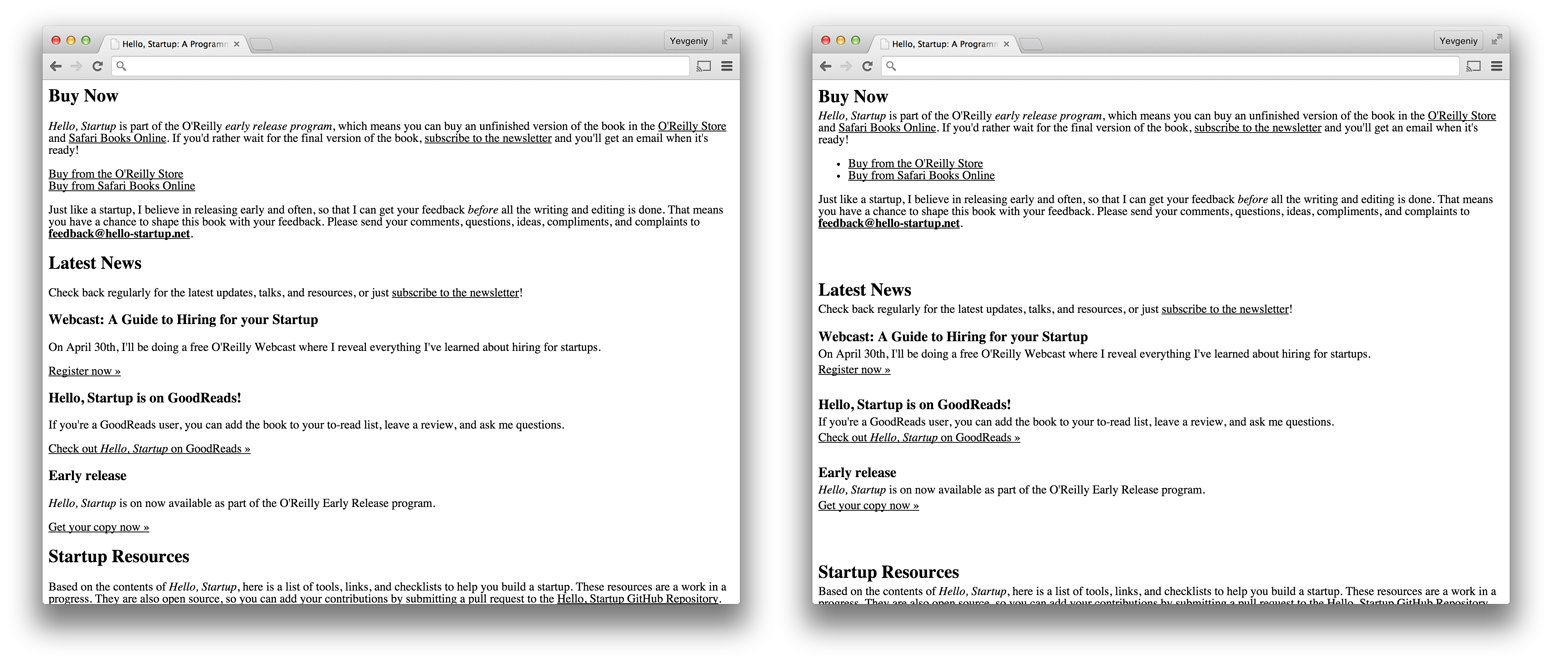Click Buy from Safari Books Online in left window

tap(122, 186)
